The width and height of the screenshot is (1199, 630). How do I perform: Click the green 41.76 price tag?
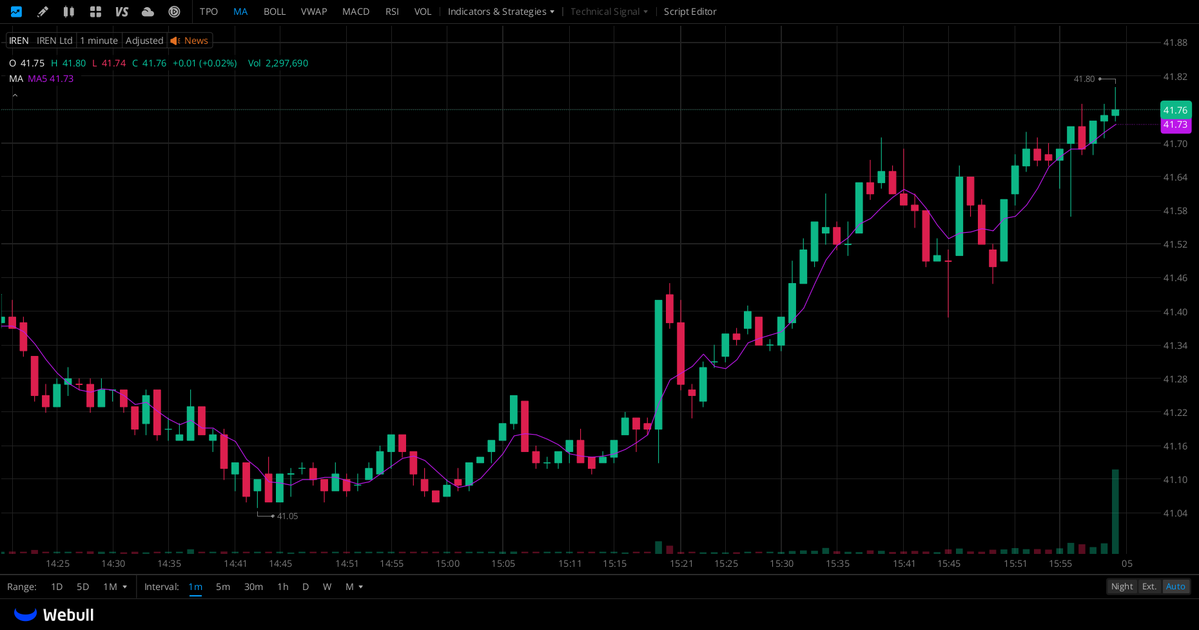click(x=1175, y=110)
